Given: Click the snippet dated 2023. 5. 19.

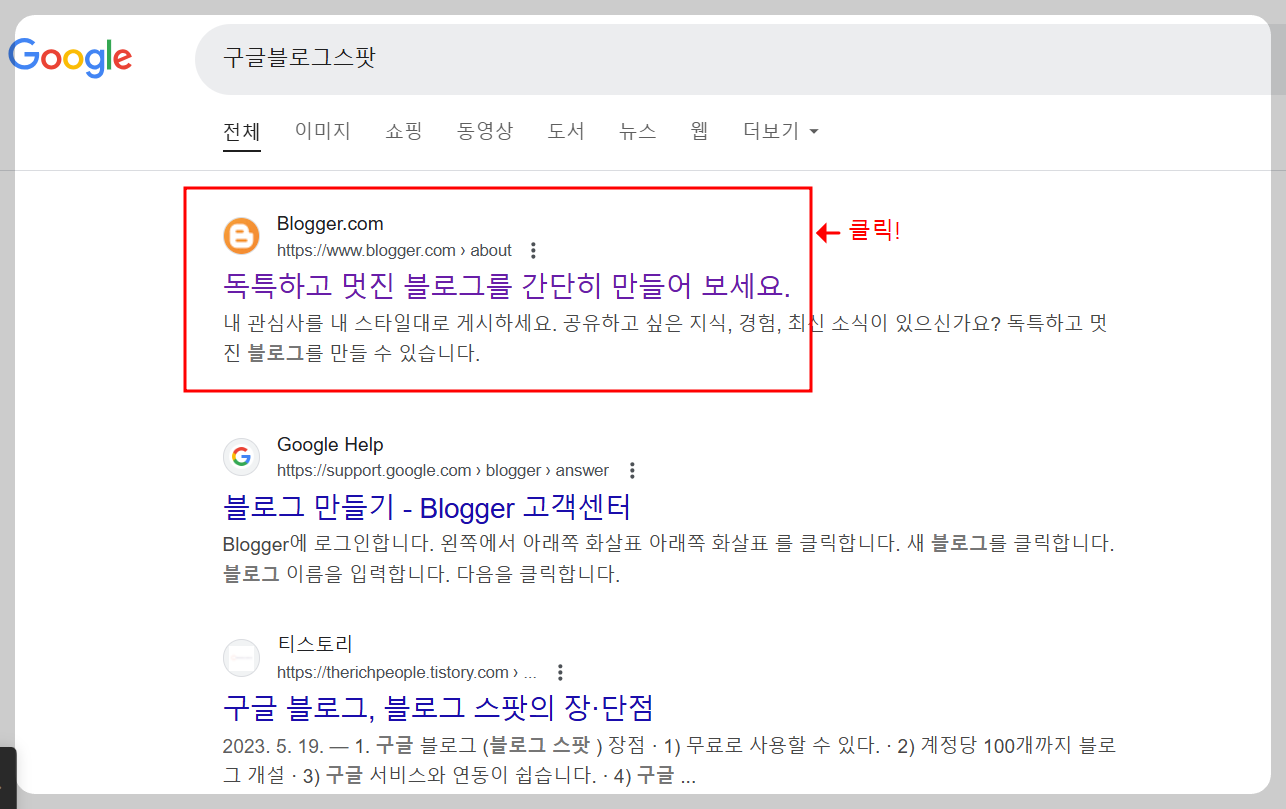Looking at the screenshot, I should (669, 760).
